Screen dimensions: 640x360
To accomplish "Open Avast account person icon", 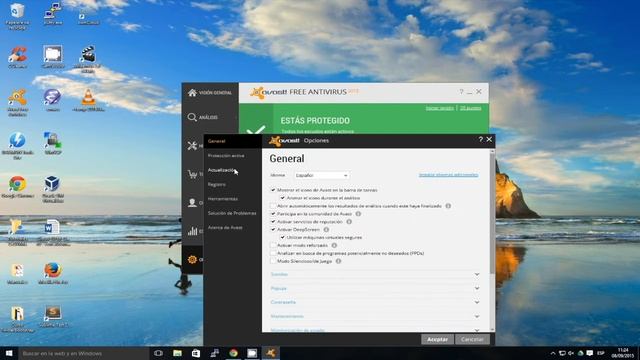I will (x=192, y=202).
